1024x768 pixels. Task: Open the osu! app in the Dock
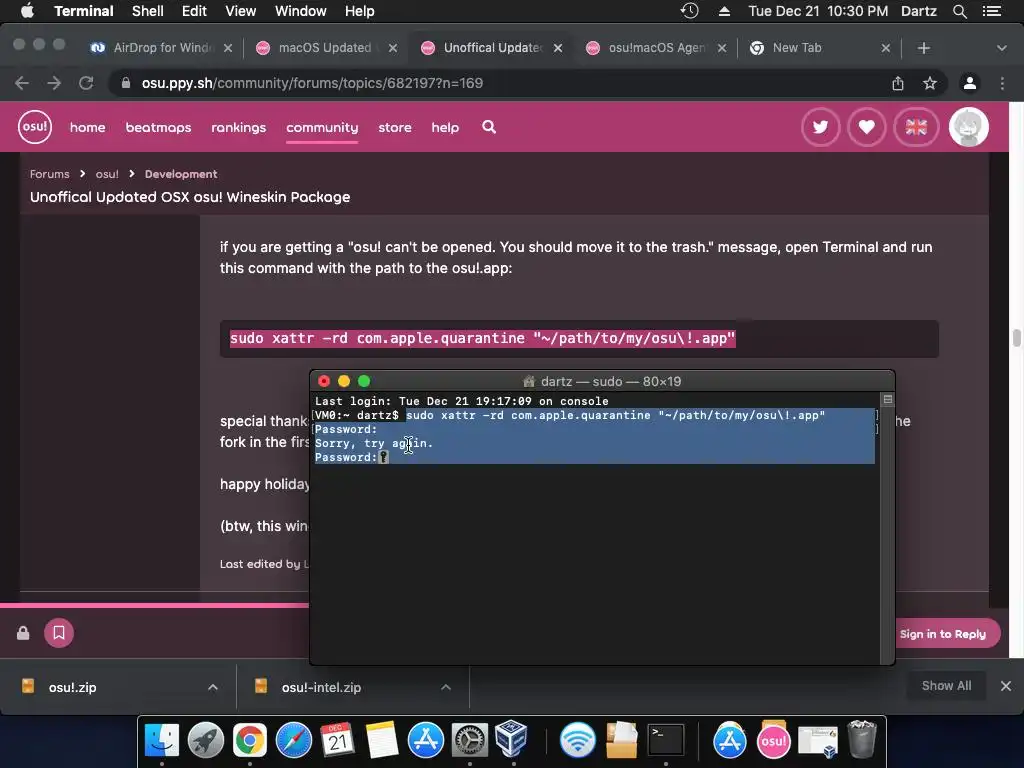[773, 741]
